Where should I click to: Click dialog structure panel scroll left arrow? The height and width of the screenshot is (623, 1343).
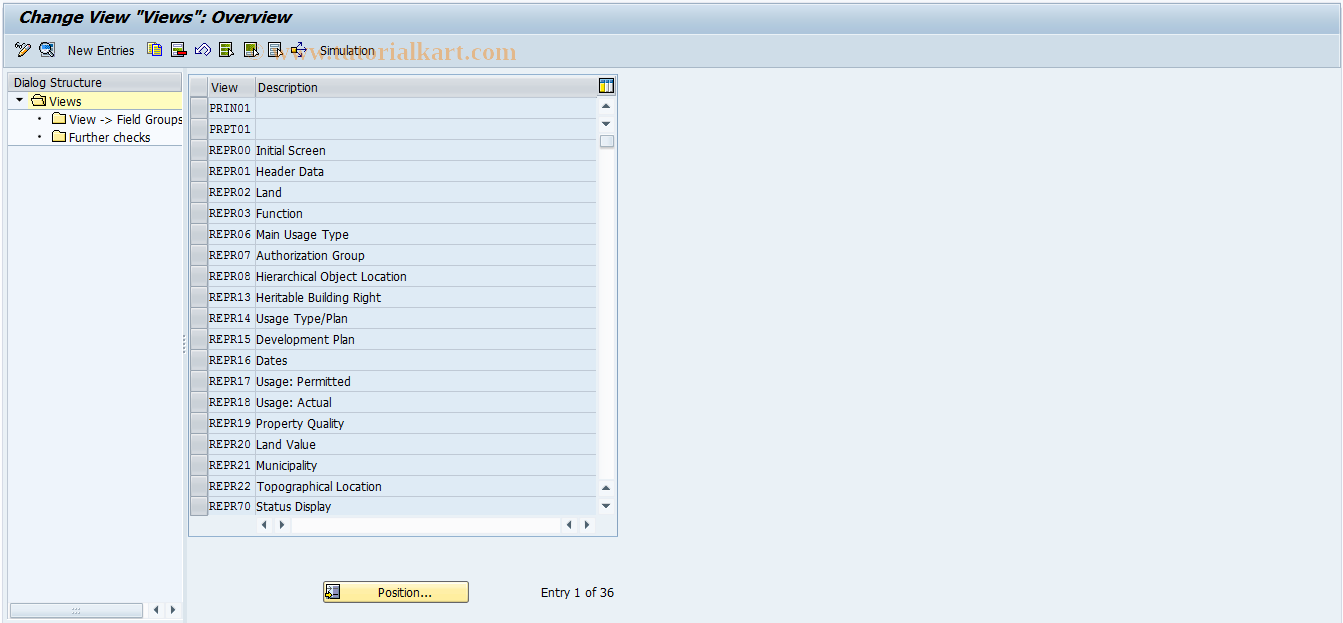pyautogui.click(x=156, y=609)
